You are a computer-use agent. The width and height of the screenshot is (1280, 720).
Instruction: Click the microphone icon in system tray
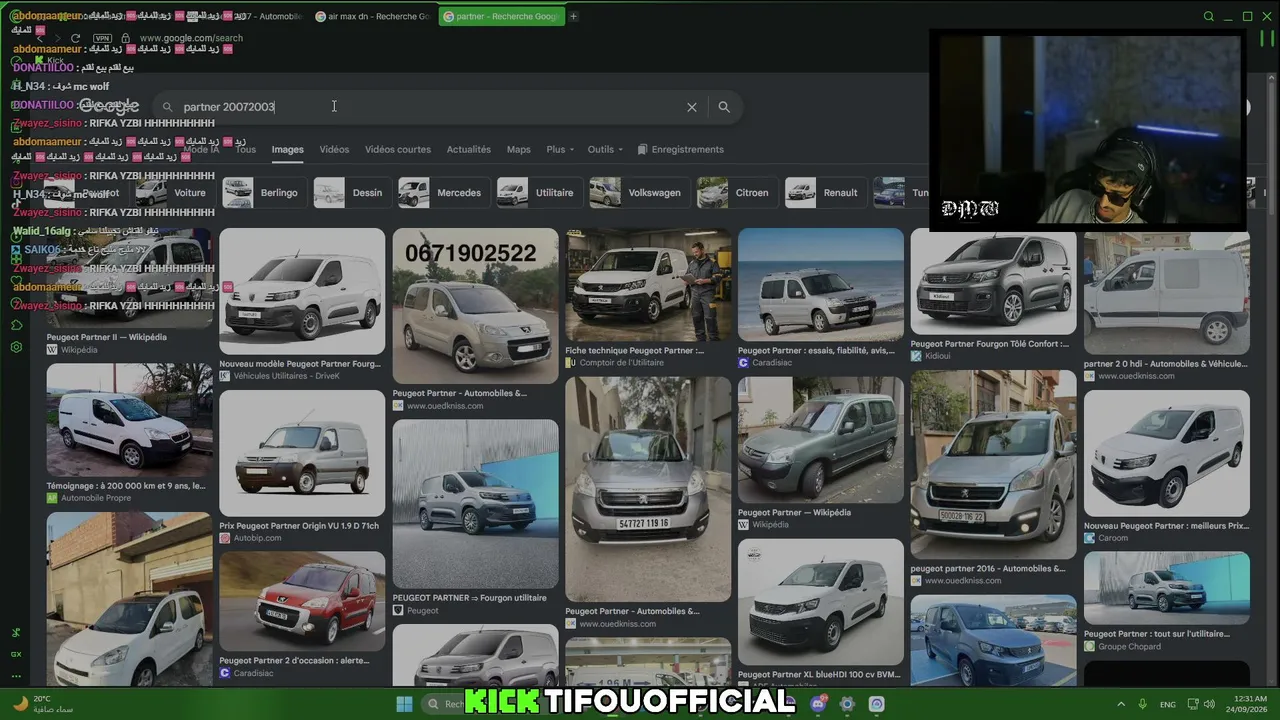coord(1140,704)
